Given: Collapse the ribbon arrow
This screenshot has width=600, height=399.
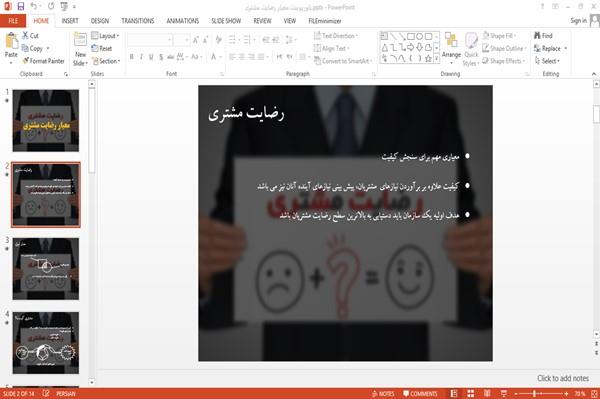Looking at the screenshot, I should (593, 74).
